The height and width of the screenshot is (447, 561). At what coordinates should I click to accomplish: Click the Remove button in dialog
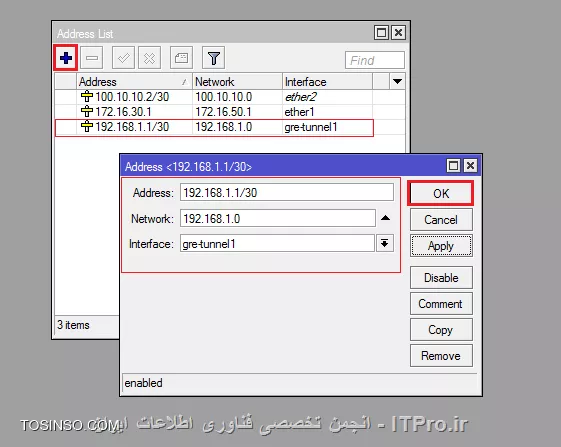[441, 356]
